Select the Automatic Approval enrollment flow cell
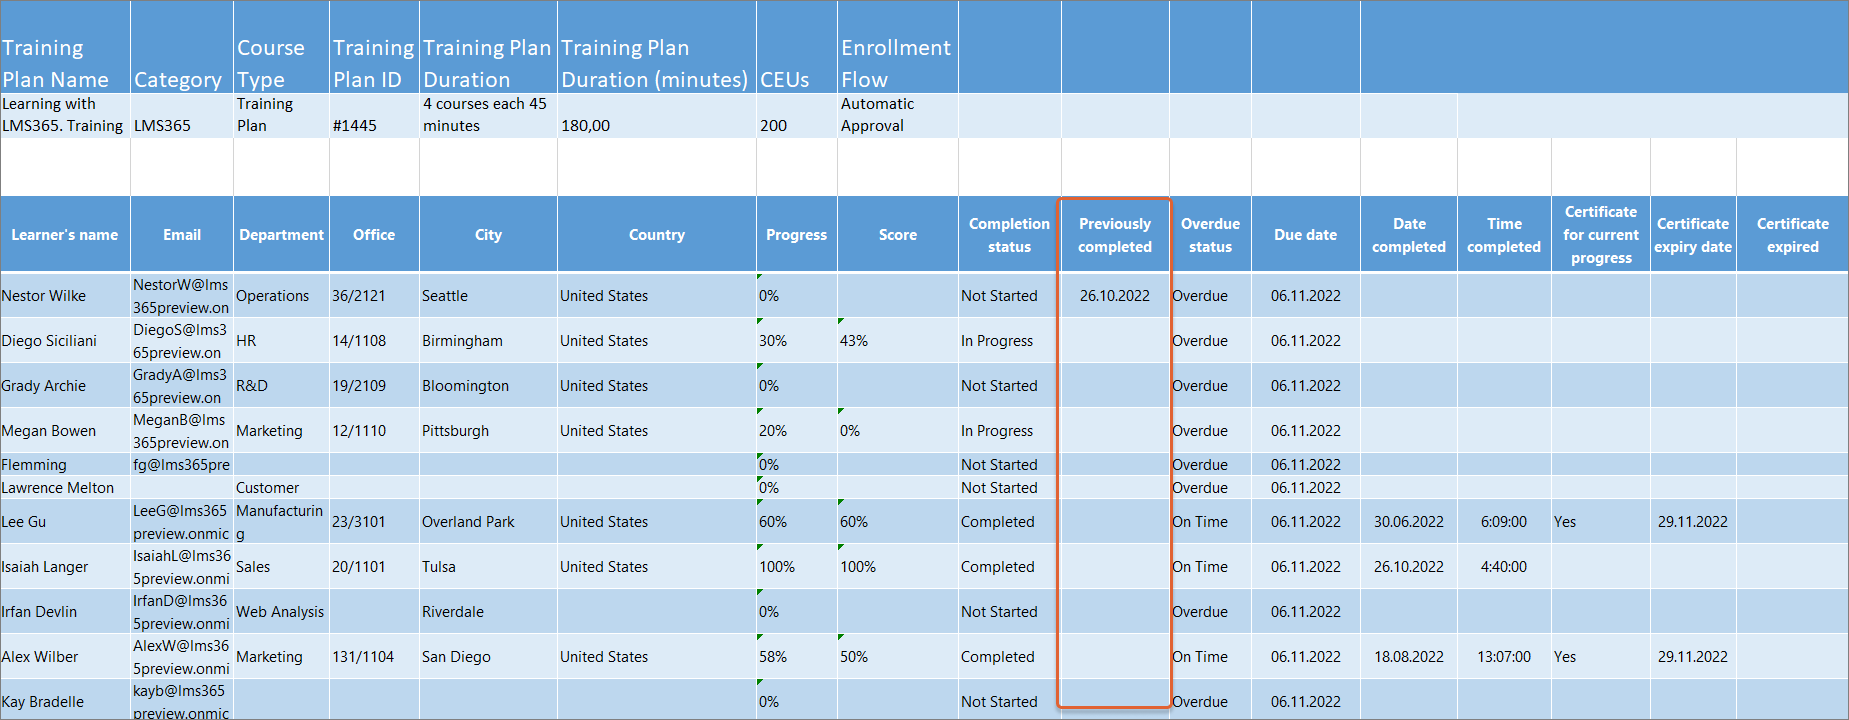Viewport: 1849px width, 720px height. (877, 116)
